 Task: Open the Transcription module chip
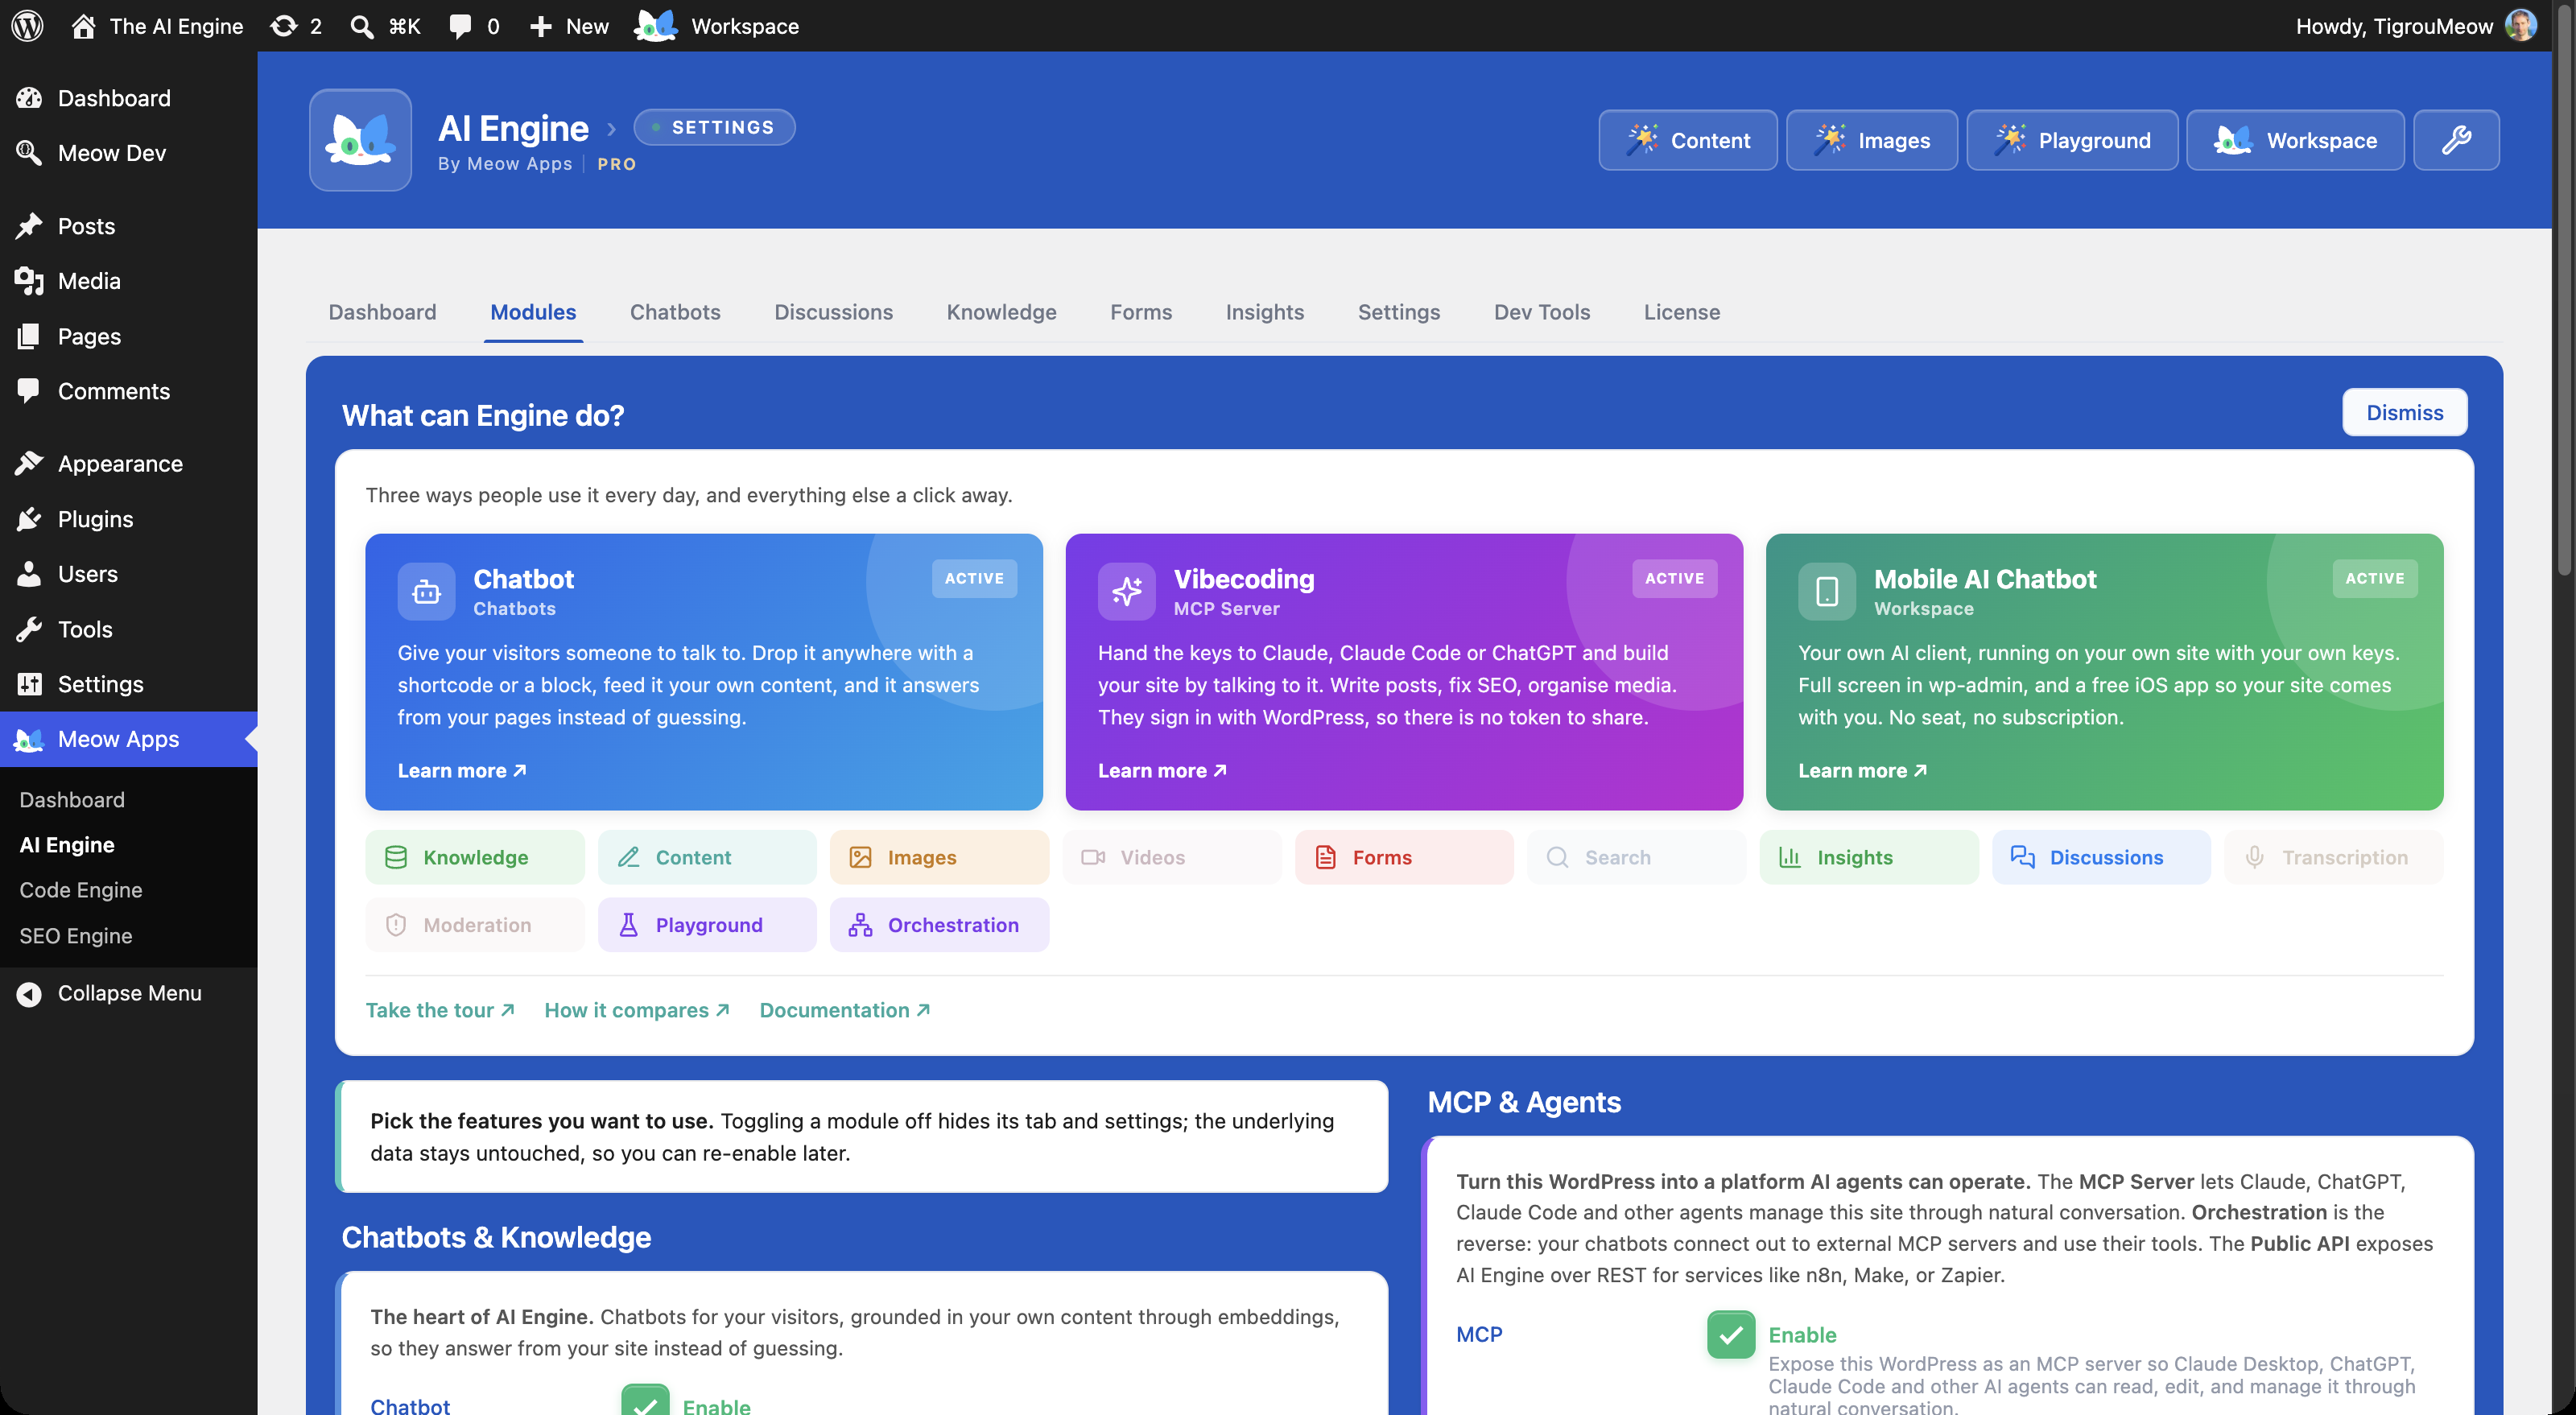[2333, 857]
